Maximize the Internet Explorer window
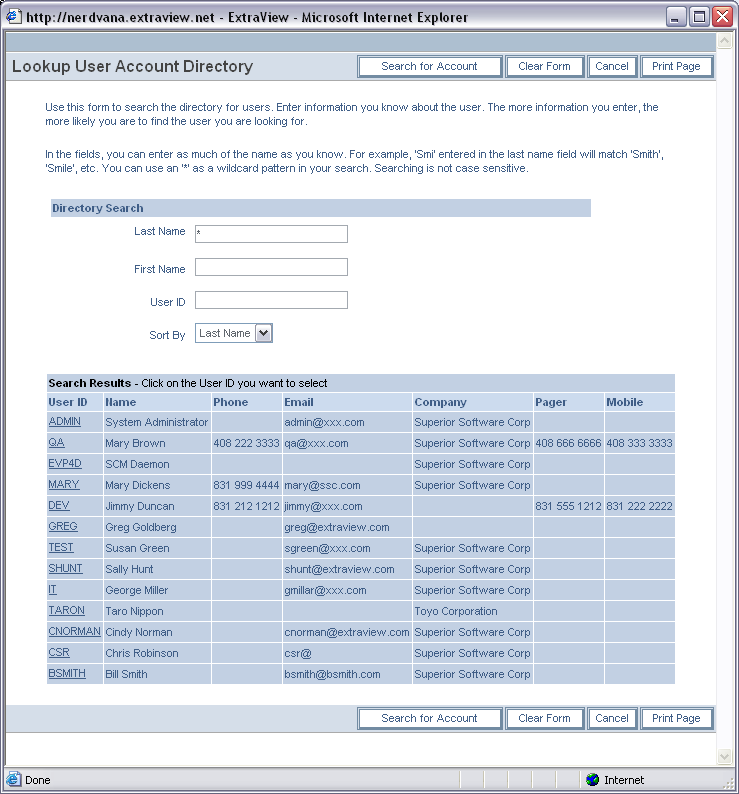This screenshot has height=794, width=739. pos(700,17)
